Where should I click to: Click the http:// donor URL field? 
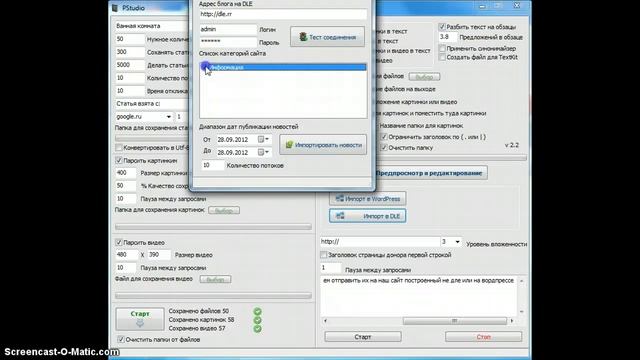coord(379,242)
